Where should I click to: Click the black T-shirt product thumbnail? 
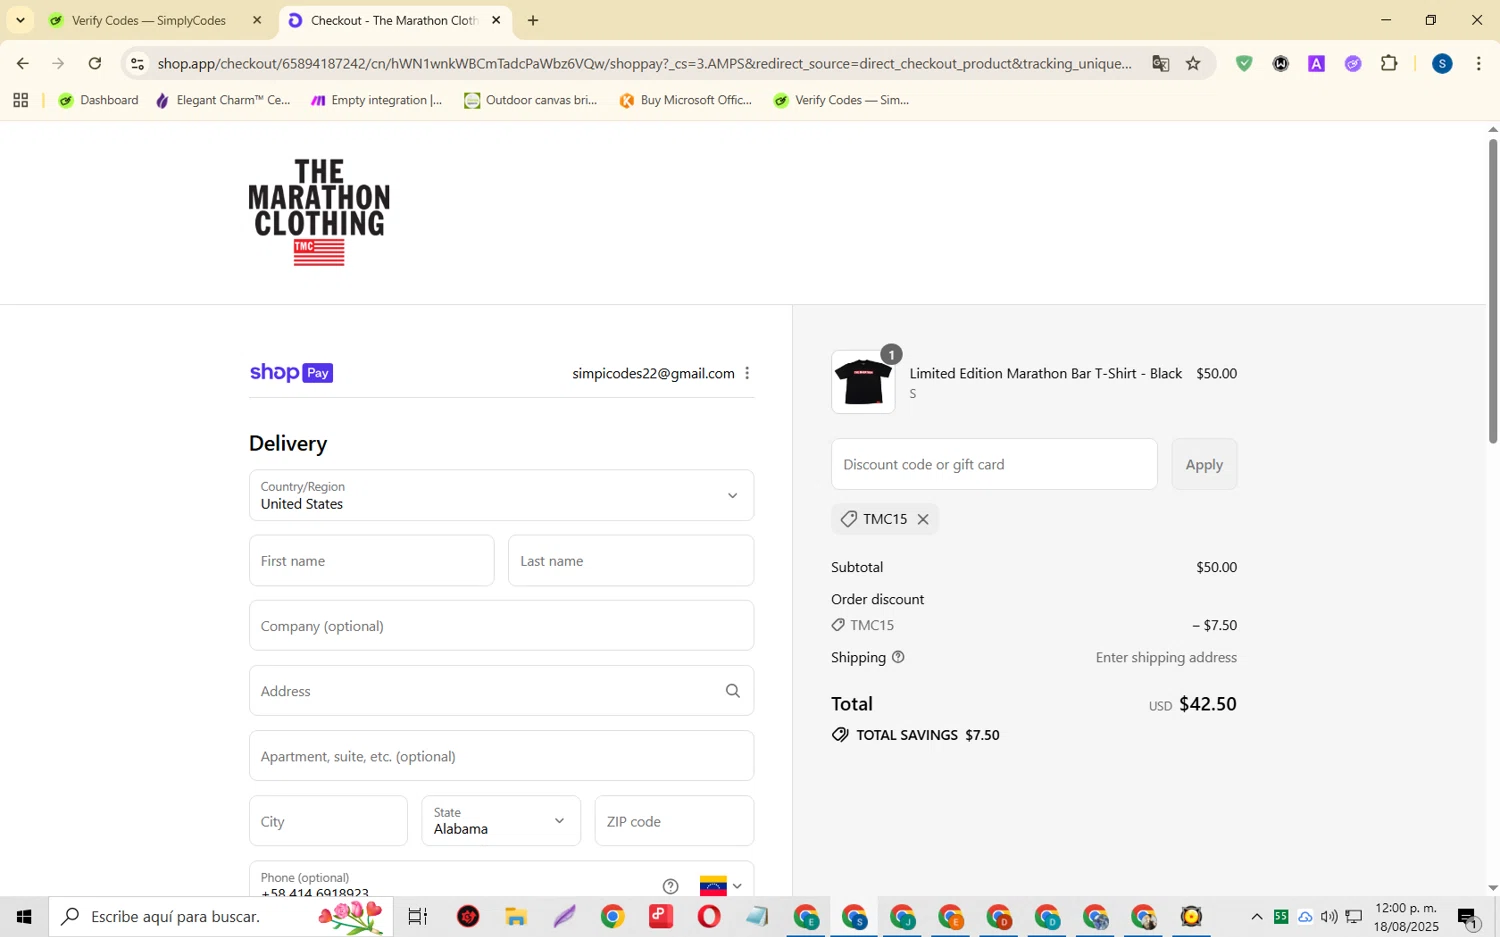(x=863, y=382)
